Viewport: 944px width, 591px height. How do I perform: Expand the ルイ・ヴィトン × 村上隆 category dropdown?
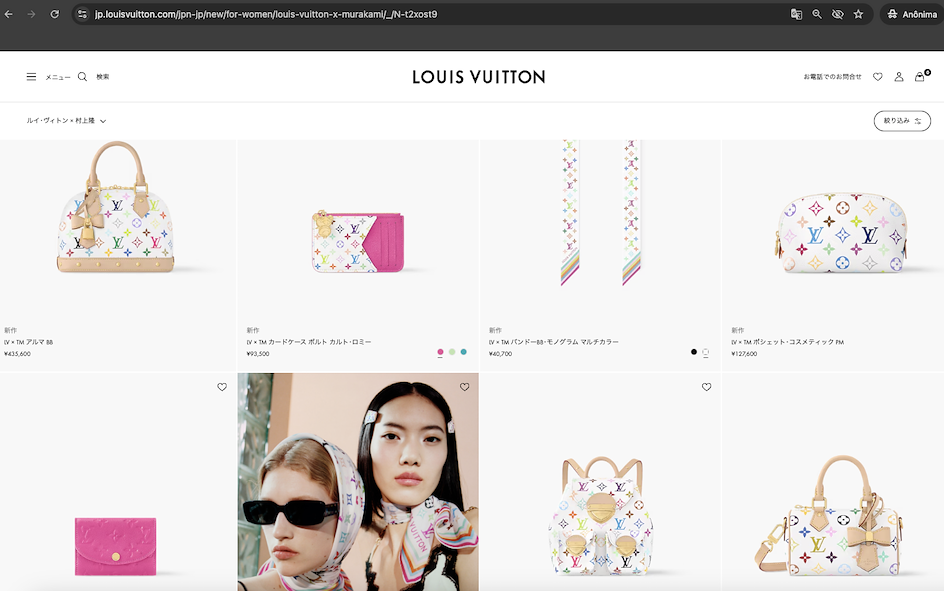(x=66, y=121)
